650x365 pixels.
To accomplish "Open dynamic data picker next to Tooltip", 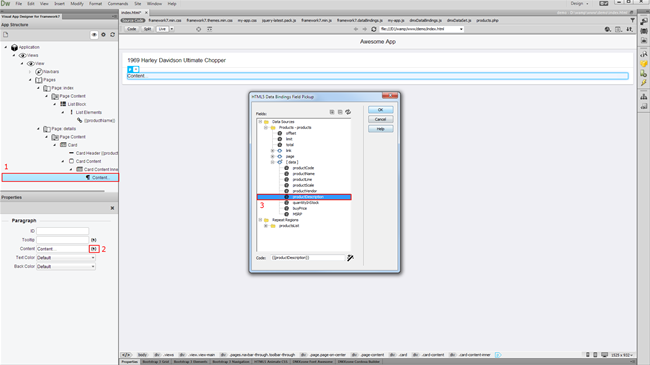I will 94,240.
